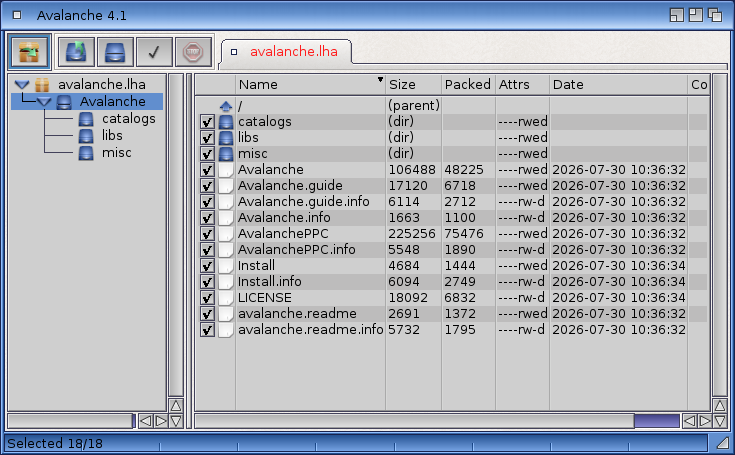Select catalogs in the tree
The image size is (735, 455).
(x=128, y=119)
